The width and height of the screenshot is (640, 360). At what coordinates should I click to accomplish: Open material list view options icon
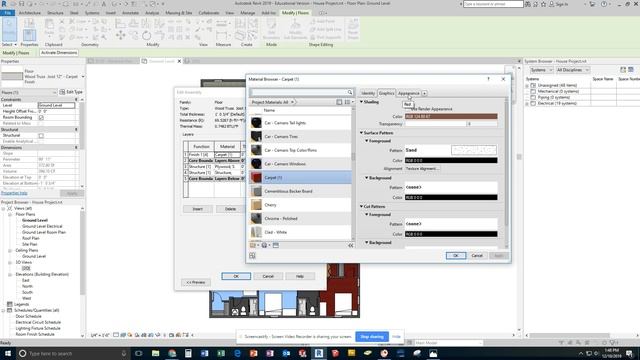348,102
